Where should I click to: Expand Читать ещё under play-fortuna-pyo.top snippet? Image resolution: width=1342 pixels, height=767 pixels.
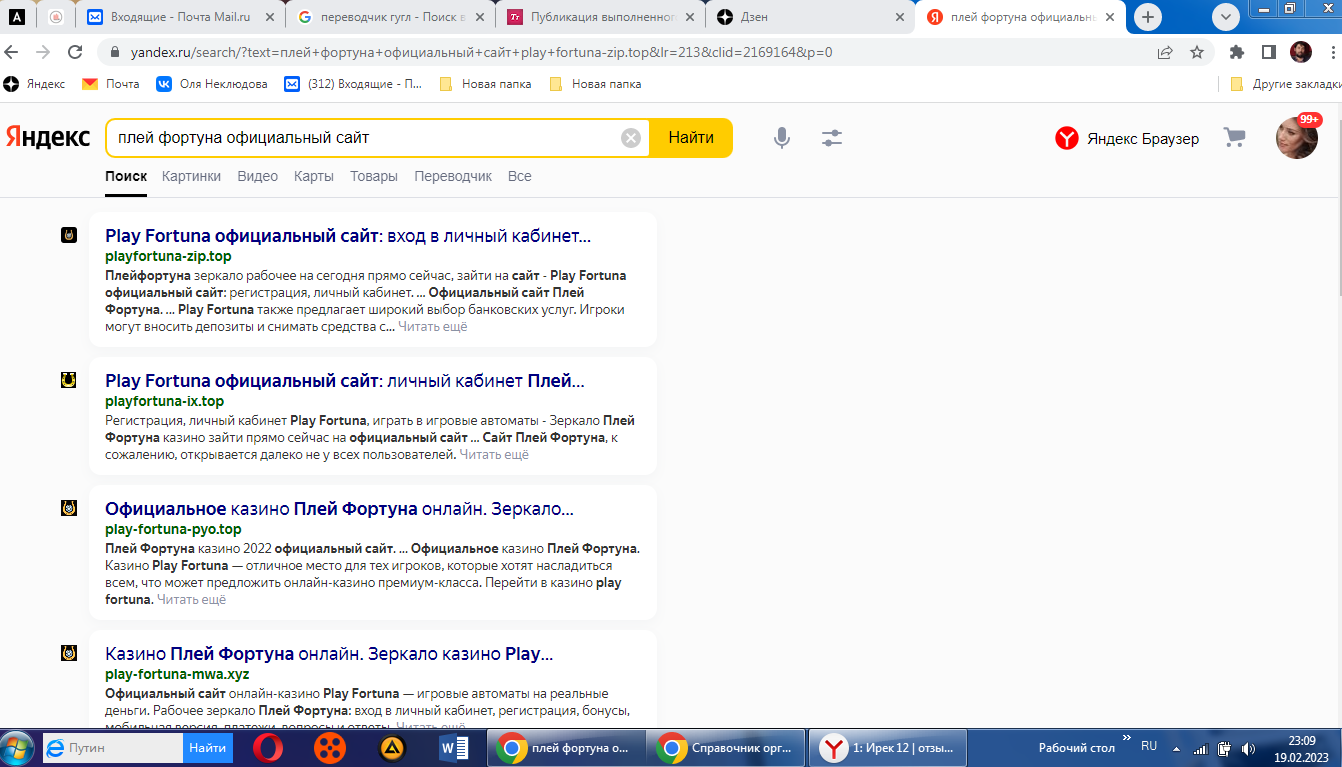click(192, 599)
